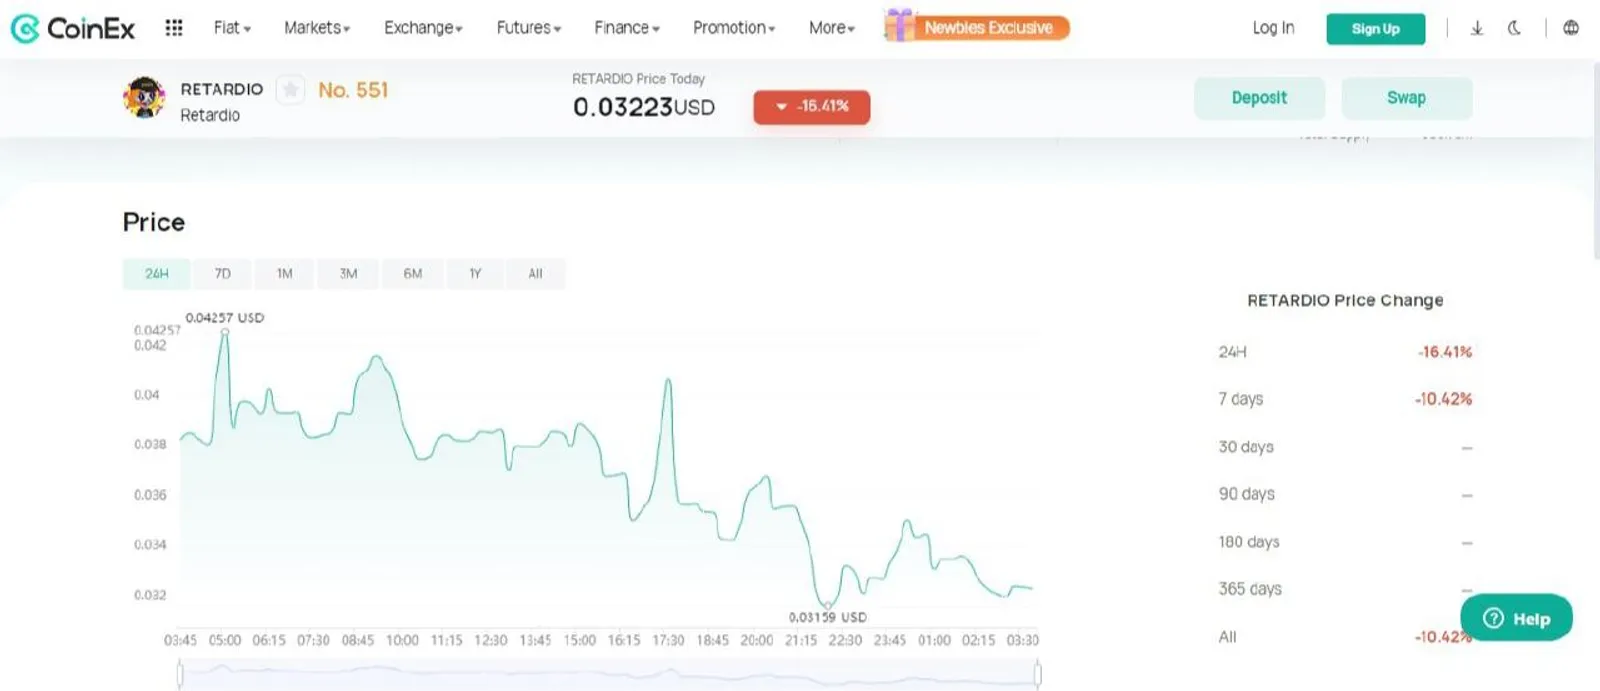The width and height of the screenshot is (1600, 691).
Task: Click the RETARDIO Price Change heading
Action: tap(1345, 300)
